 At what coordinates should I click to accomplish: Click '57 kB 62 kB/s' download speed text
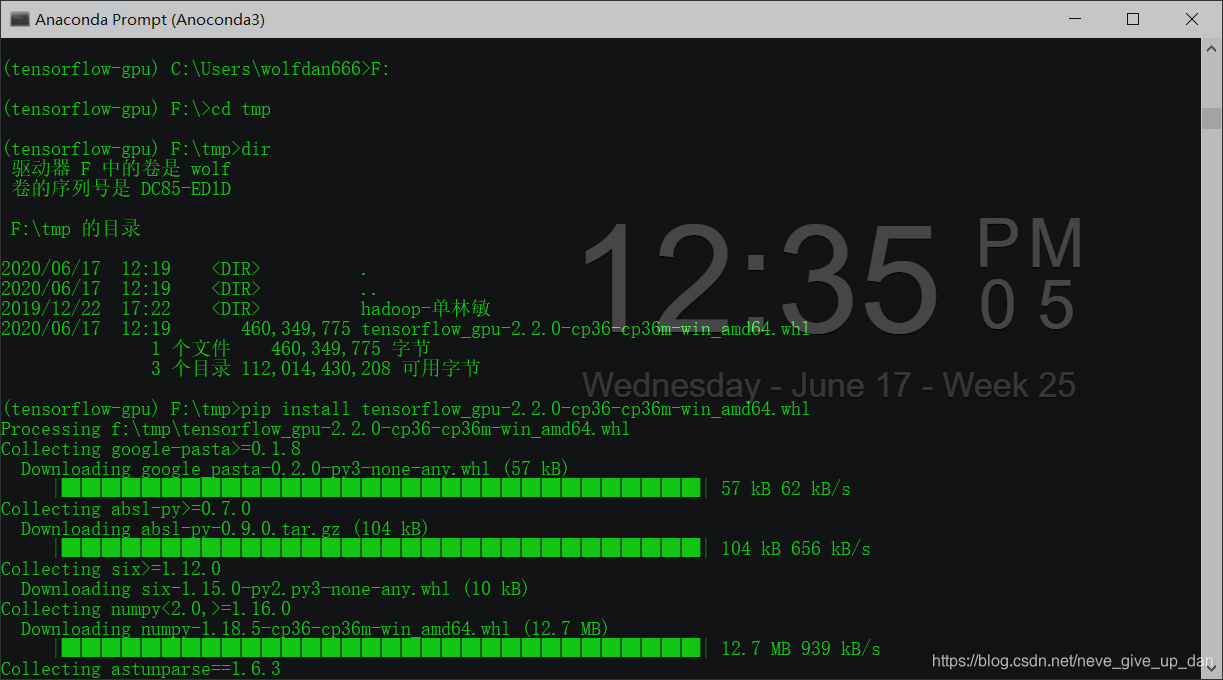pos(785,489)
